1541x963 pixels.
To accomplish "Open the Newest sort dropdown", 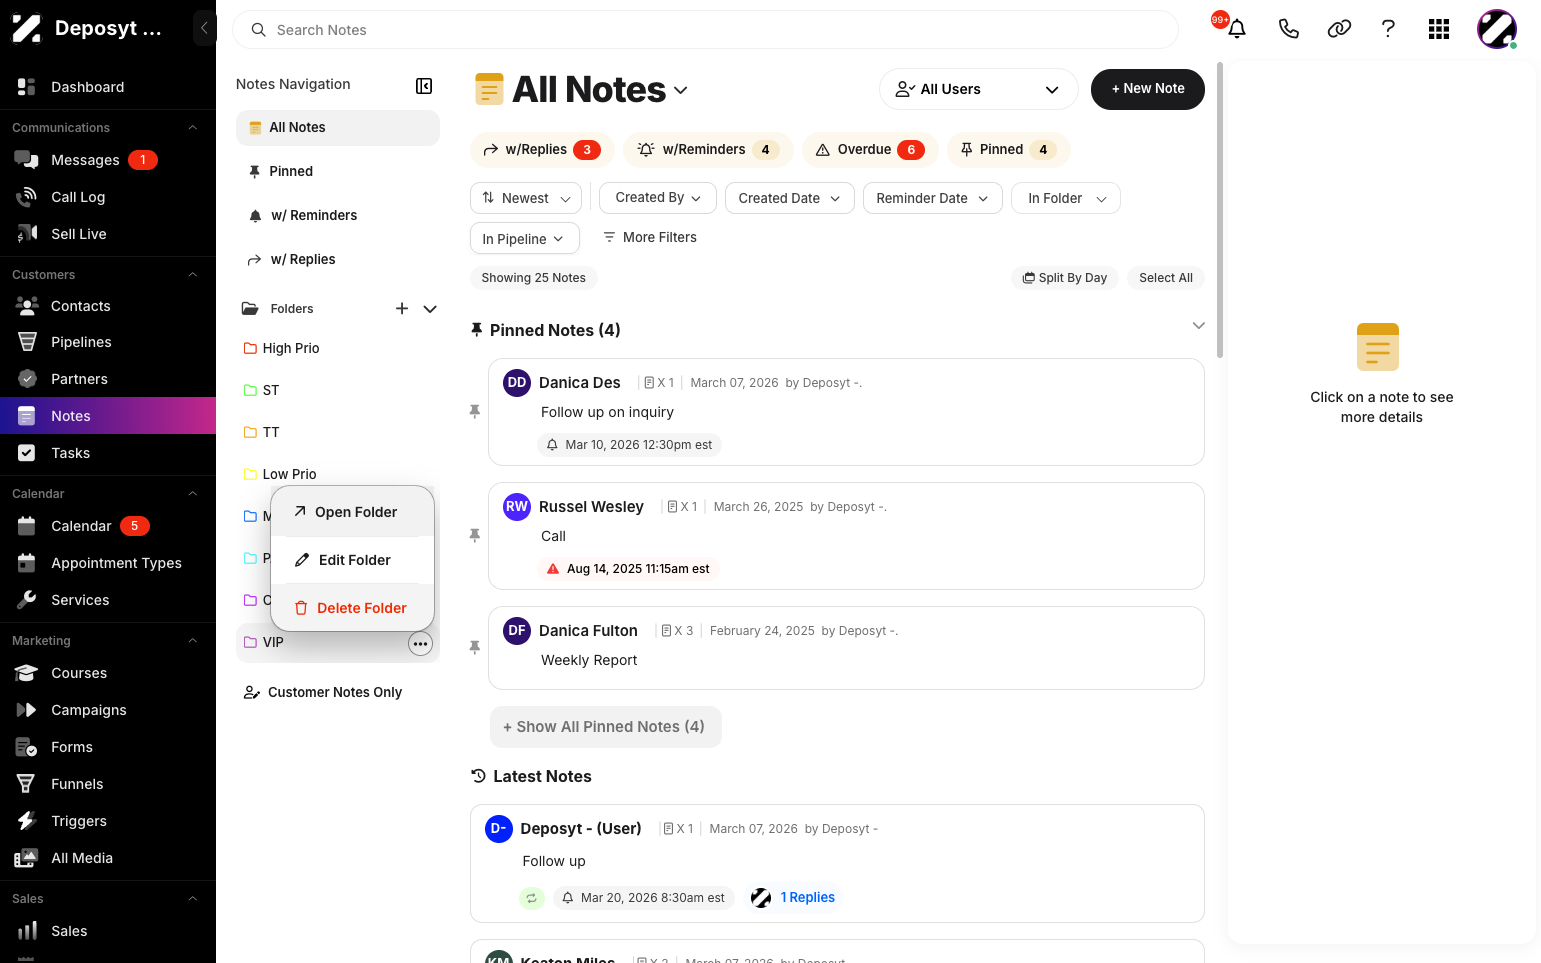I will 526,198.
